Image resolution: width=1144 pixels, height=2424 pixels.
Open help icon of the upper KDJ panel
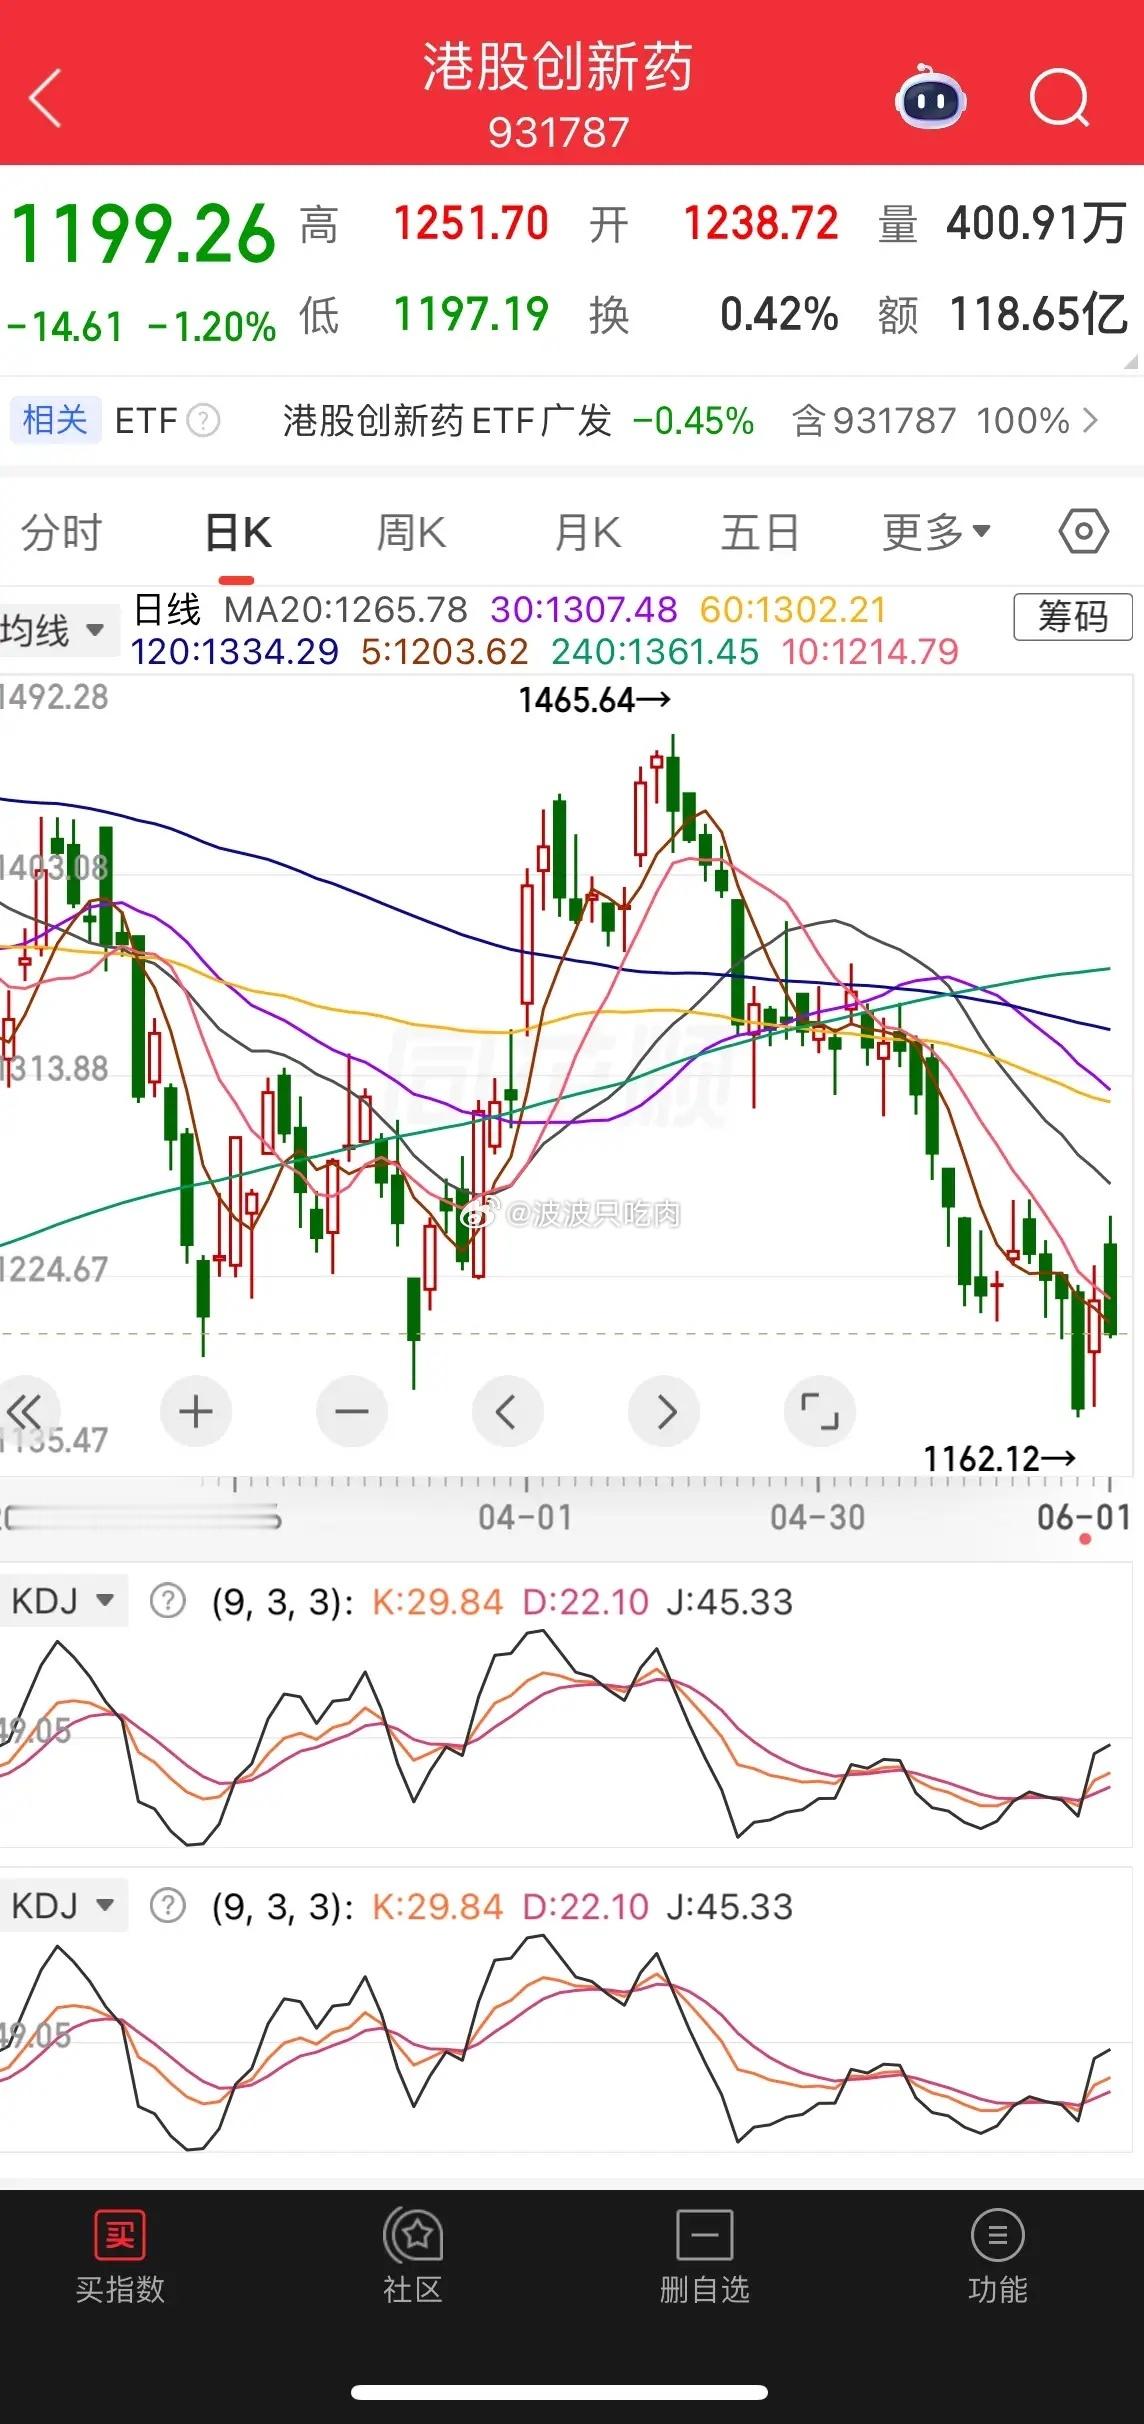167,1601
